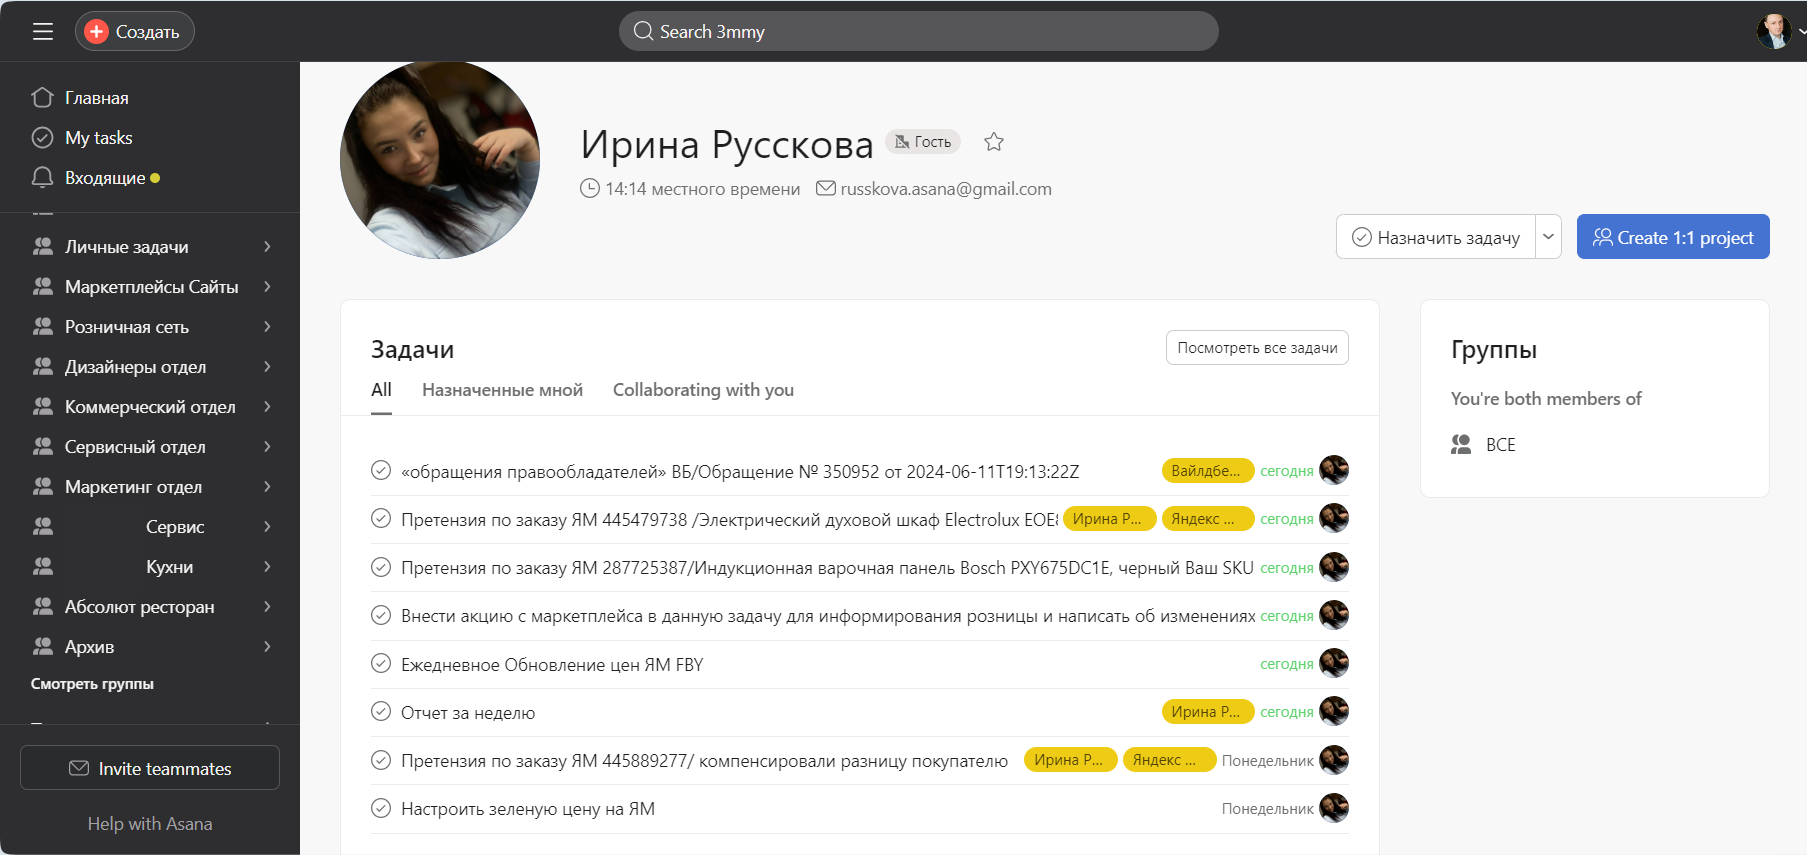The image size is (1807, 855).
Task: Mark Внести акцию с маркетплейса task complete
Action: tap(381, 615)
